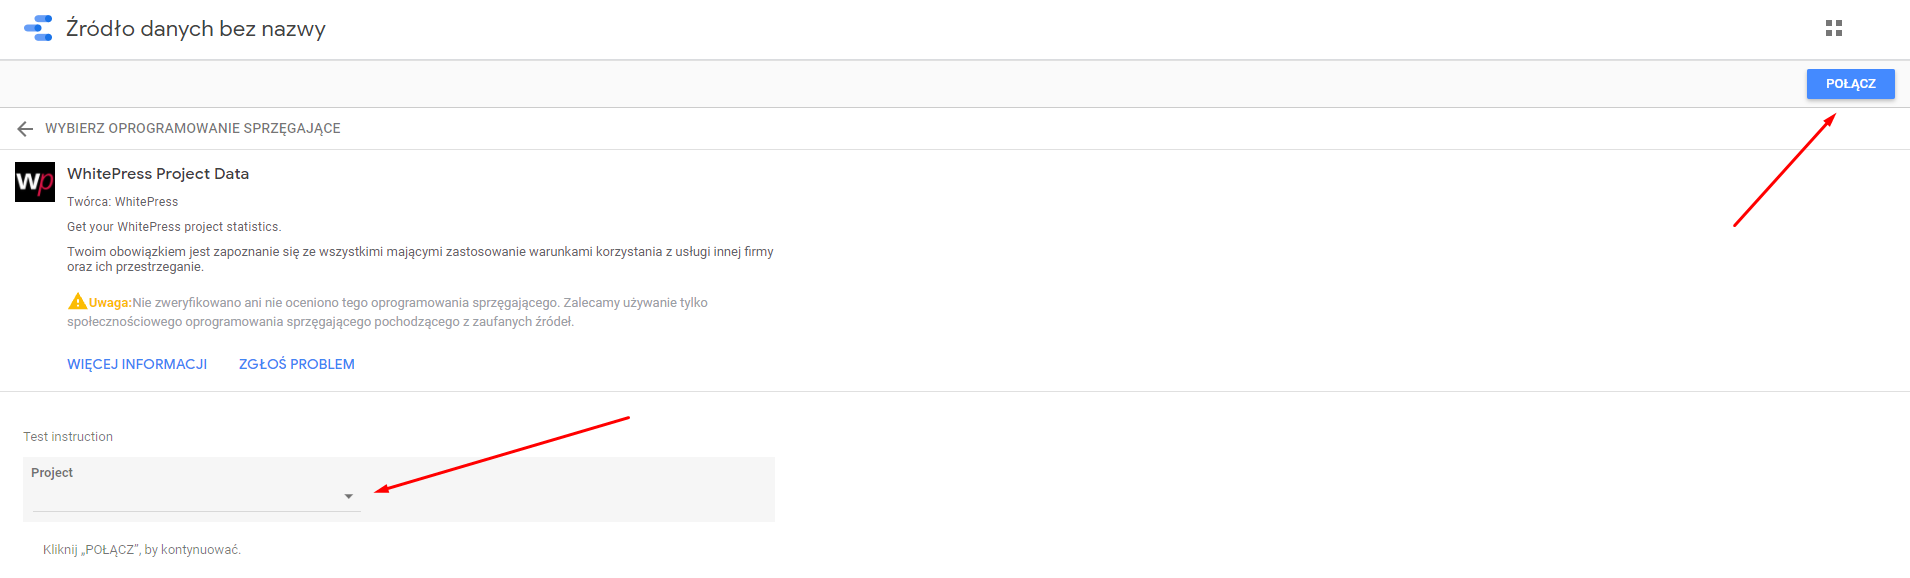
Task: Click the 'Project' field label
Action: pos(52,473)
